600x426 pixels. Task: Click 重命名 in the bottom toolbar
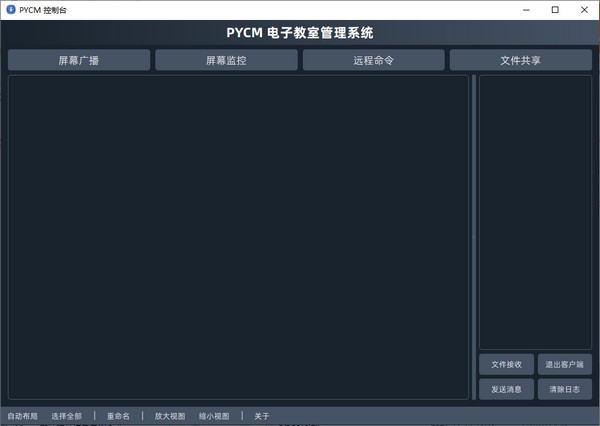(118, 416)
